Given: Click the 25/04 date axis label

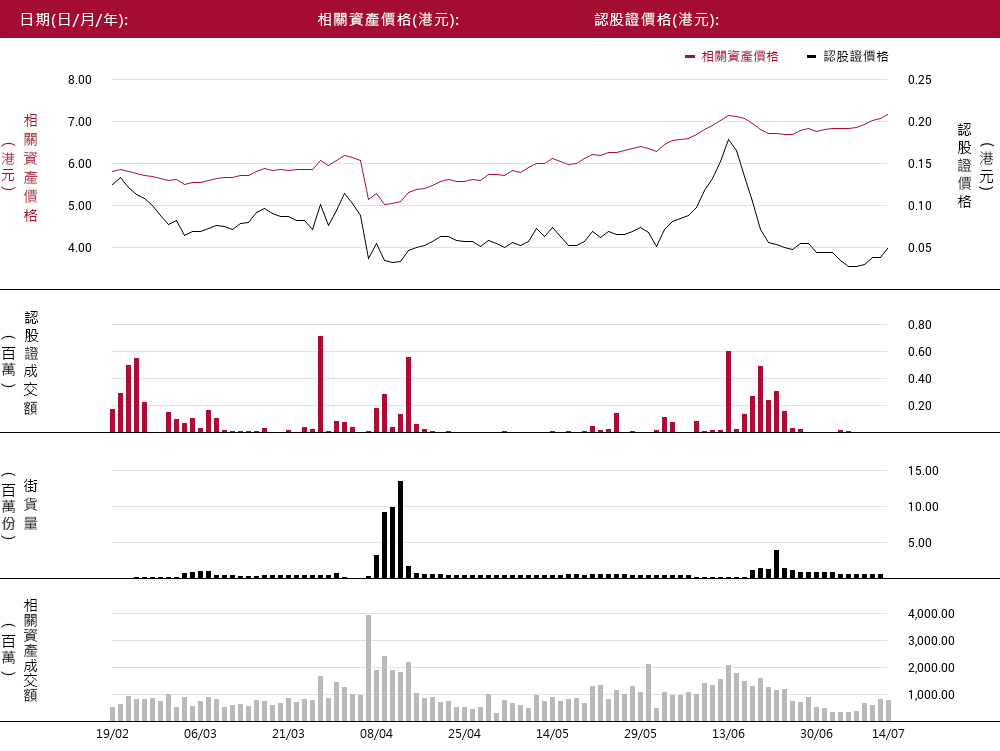Looking at the screenshot, I should [464, 734].
